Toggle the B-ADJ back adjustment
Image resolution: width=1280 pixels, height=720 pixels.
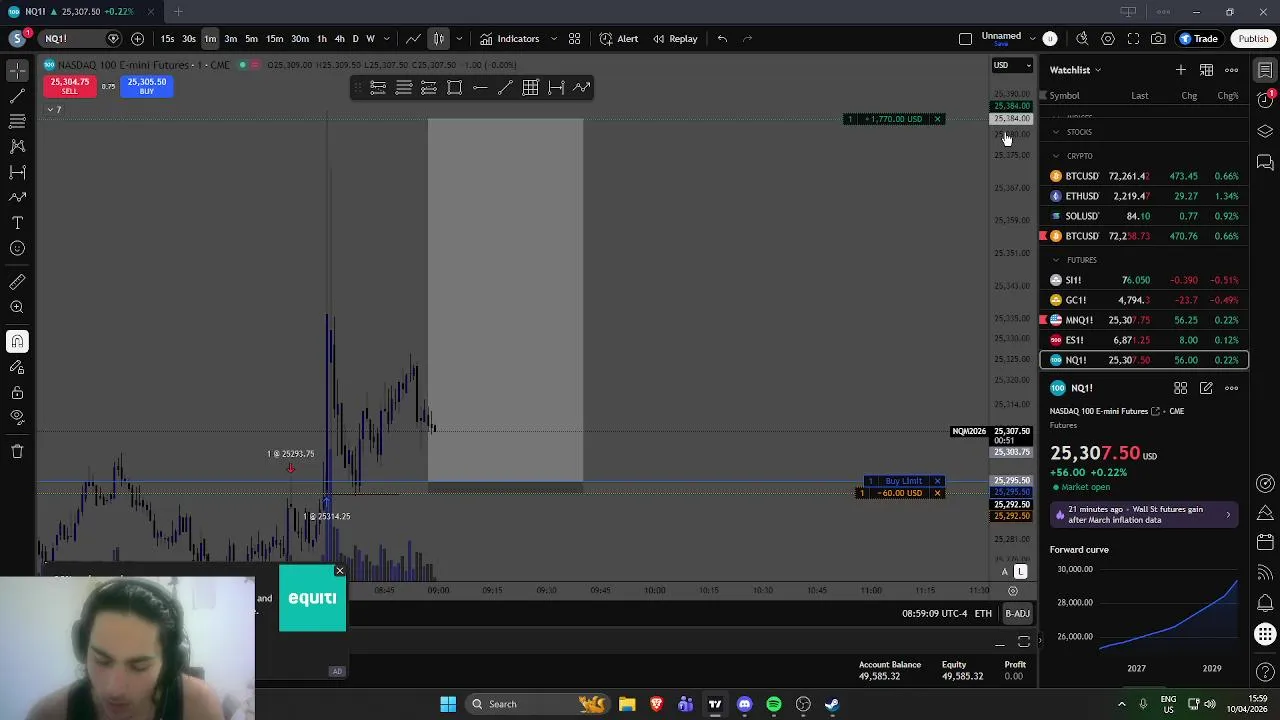[1018, 614]
